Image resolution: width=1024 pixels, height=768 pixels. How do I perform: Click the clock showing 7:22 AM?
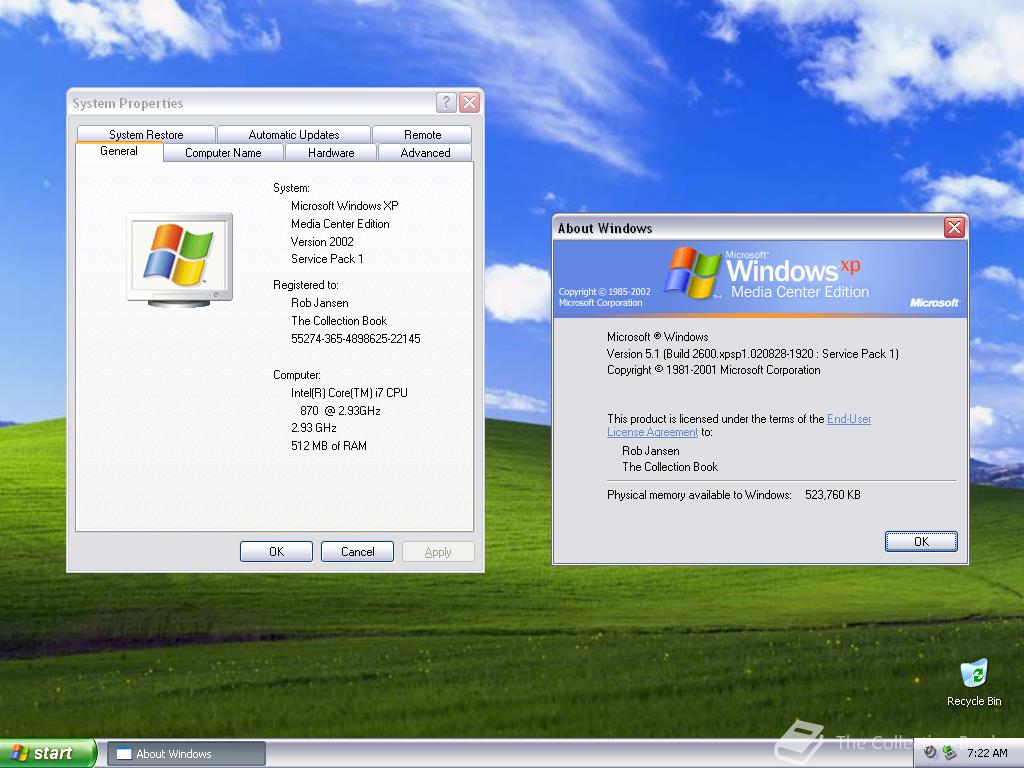click(x=989, y=752)
